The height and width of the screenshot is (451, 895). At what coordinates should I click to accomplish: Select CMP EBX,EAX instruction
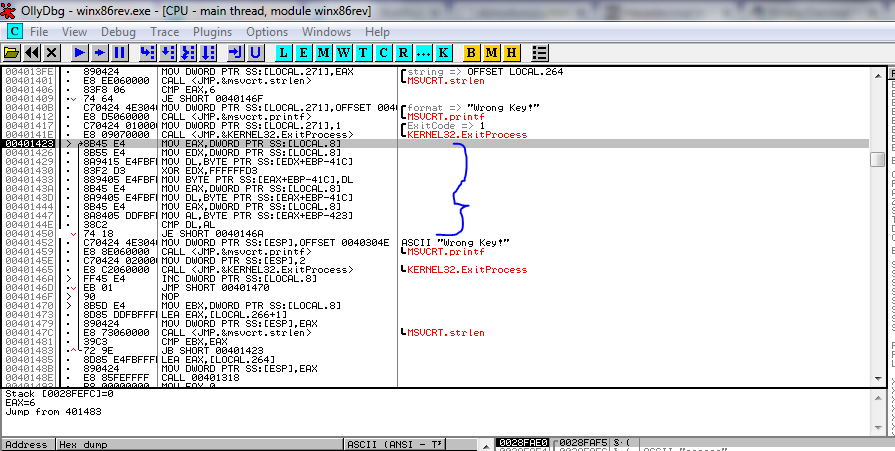(x=191, y=341)
